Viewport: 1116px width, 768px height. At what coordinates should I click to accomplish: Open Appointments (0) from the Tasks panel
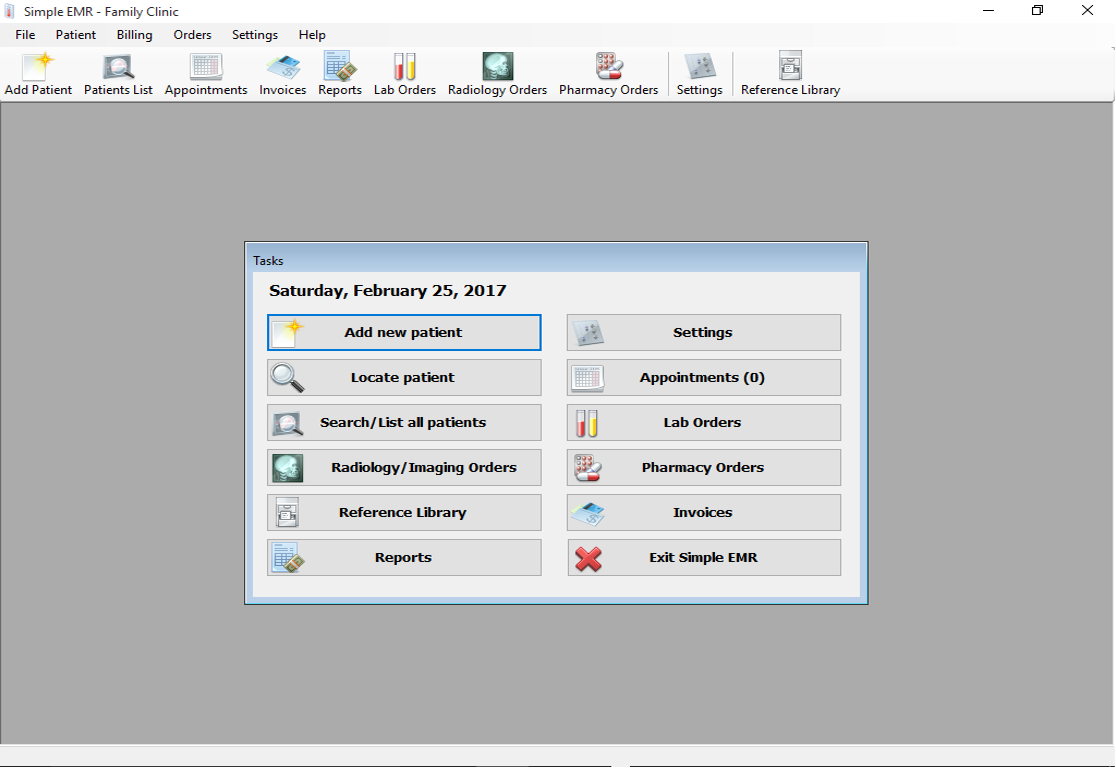point(703,377)
